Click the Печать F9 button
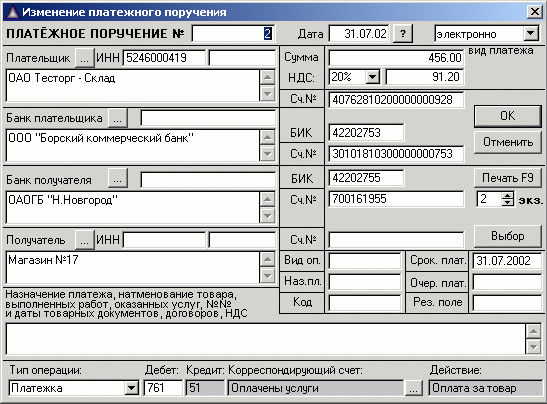The image size is (547, 404). coord(508,178)
